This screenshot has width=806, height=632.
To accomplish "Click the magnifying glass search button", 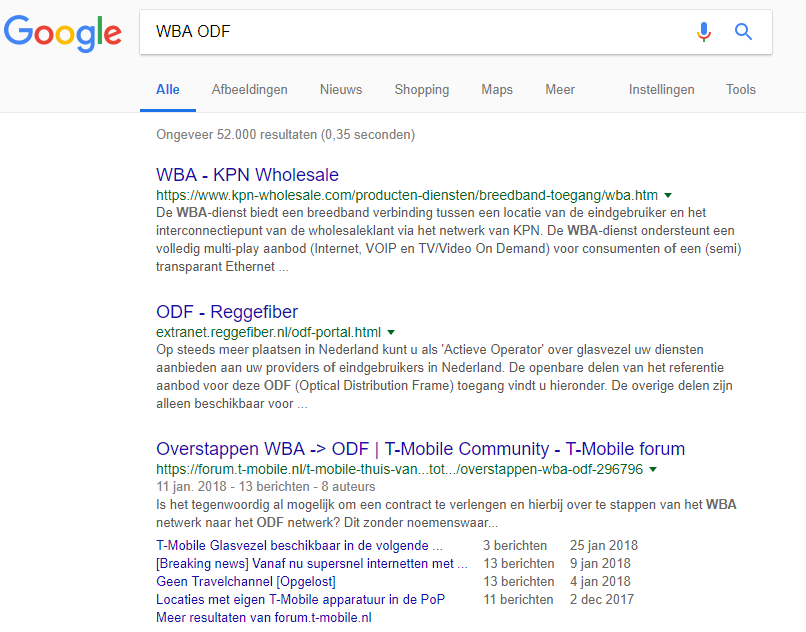I will [x=743, y=32].
